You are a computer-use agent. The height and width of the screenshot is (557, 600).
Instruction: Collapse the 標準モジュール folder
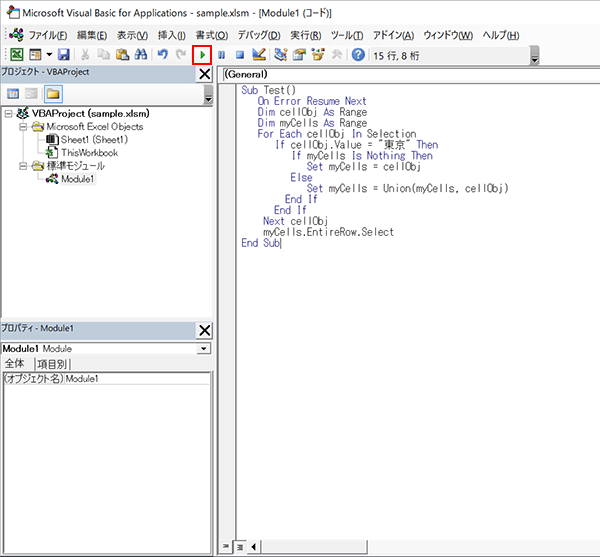[x=23, y=166]
